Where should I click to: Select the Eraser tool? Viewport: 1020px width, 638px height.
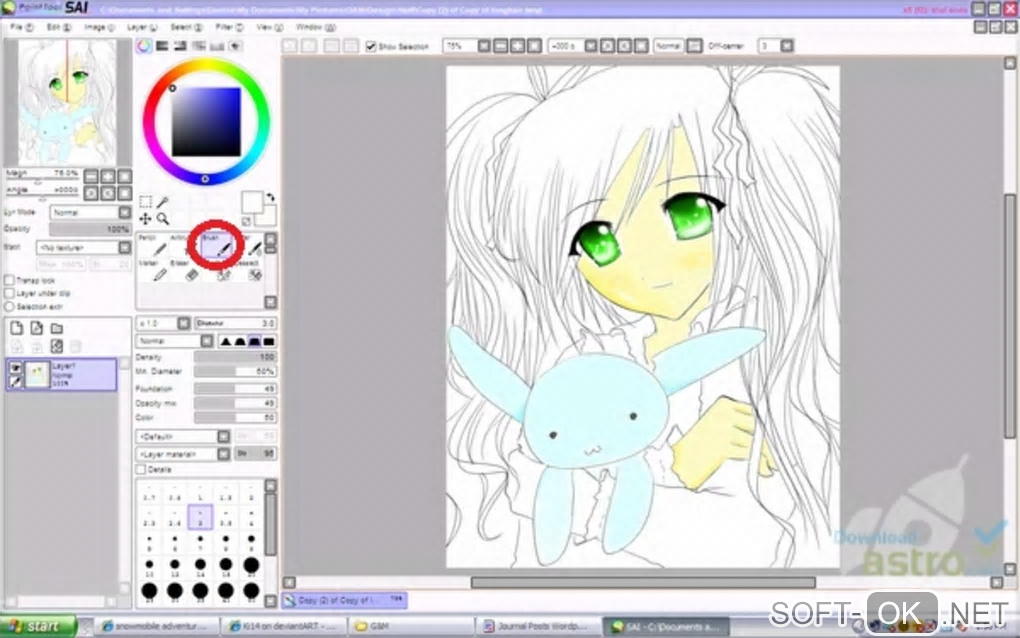185,272
